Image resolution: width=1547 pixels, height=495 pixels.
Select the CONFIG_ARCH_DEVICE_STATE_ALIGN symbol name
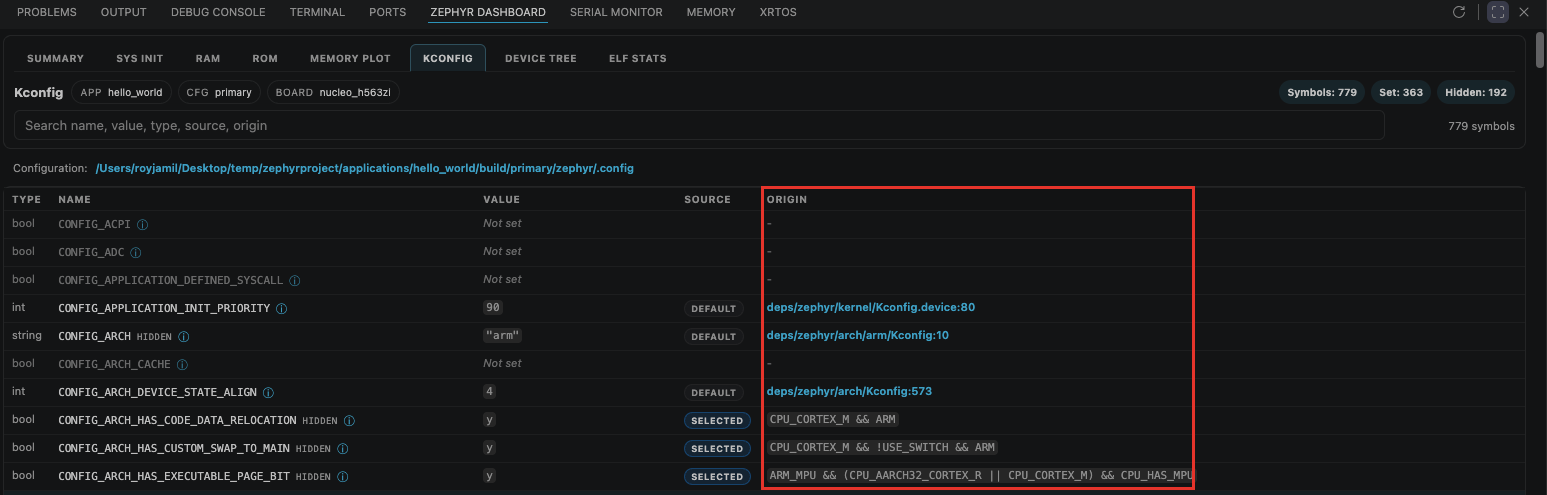pyautogui.click(x=158, y=392)
